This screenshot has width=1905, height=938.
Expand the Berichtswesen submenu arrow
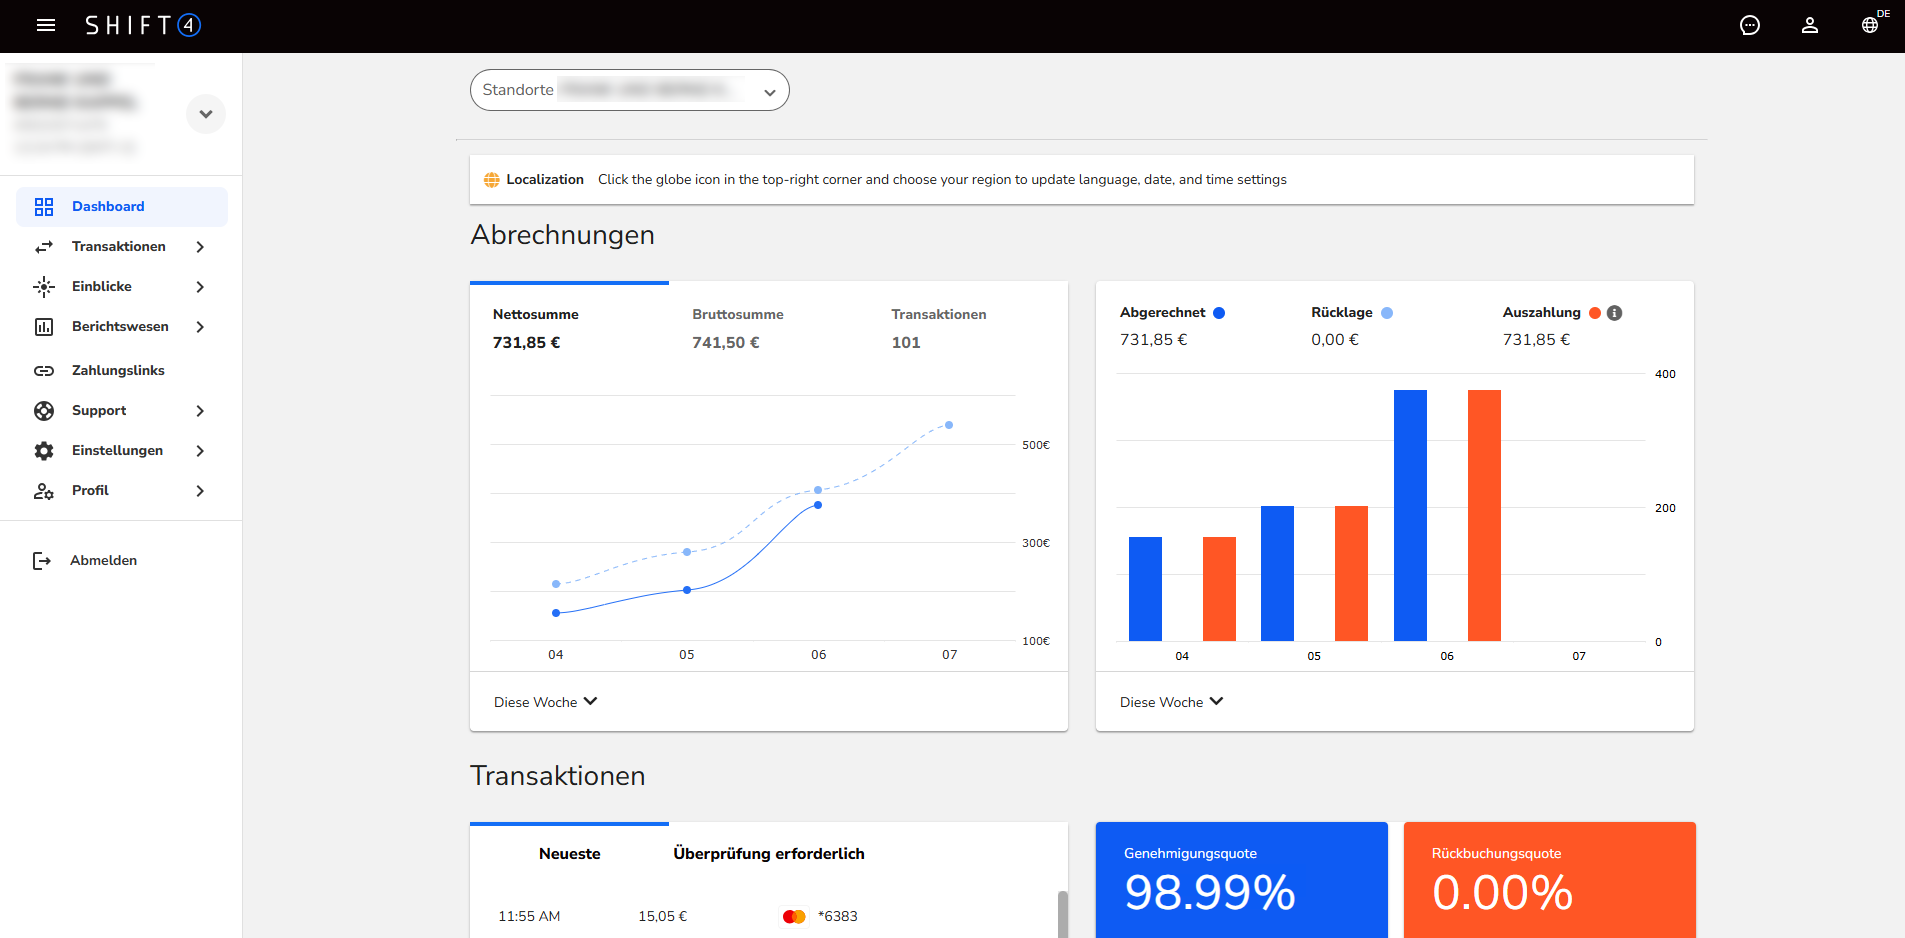[200, 327]
